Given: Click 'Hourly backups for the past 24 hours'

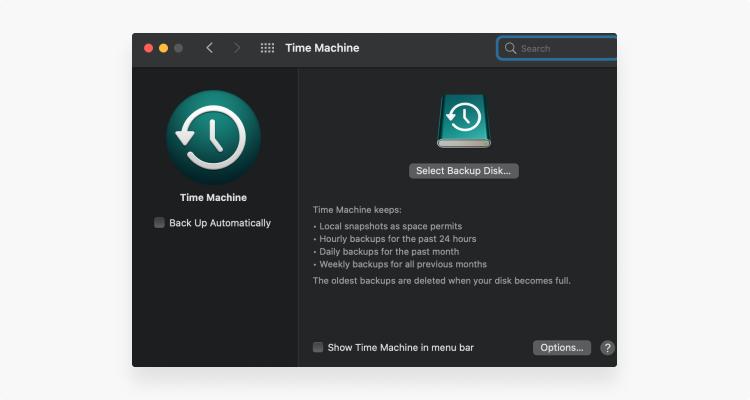Looking at the screenshot, I should point(395,239).
